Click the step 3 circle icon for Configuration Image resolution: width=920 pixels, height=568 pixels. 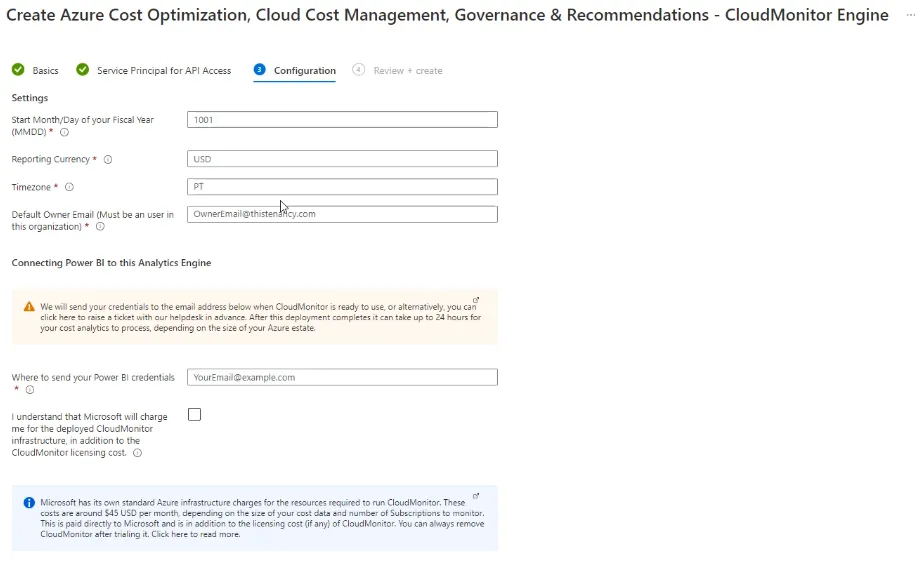(x=259, y=70)
